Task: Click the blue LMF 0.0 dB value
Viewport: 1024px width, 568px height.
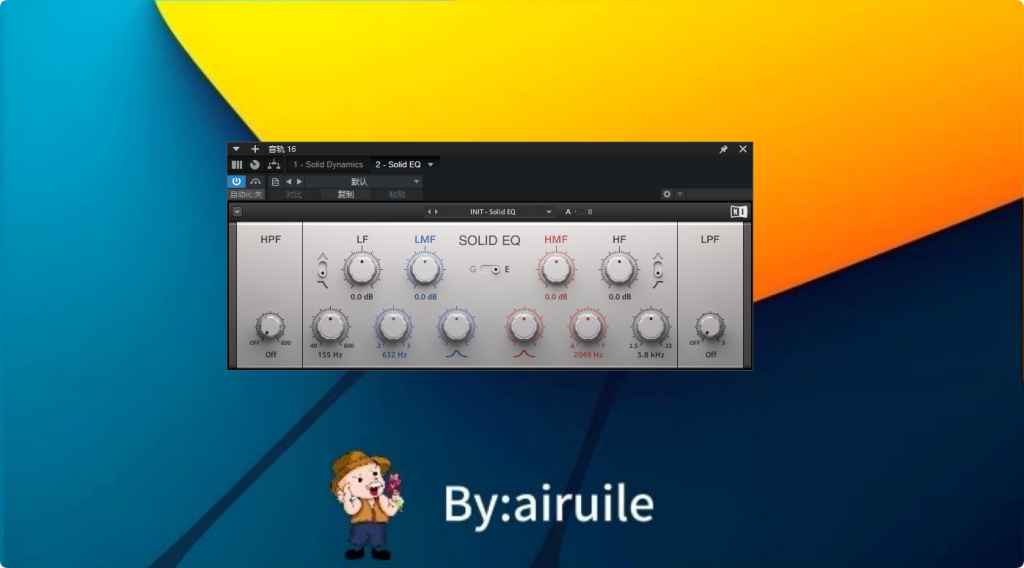Action: coord(425,296)
